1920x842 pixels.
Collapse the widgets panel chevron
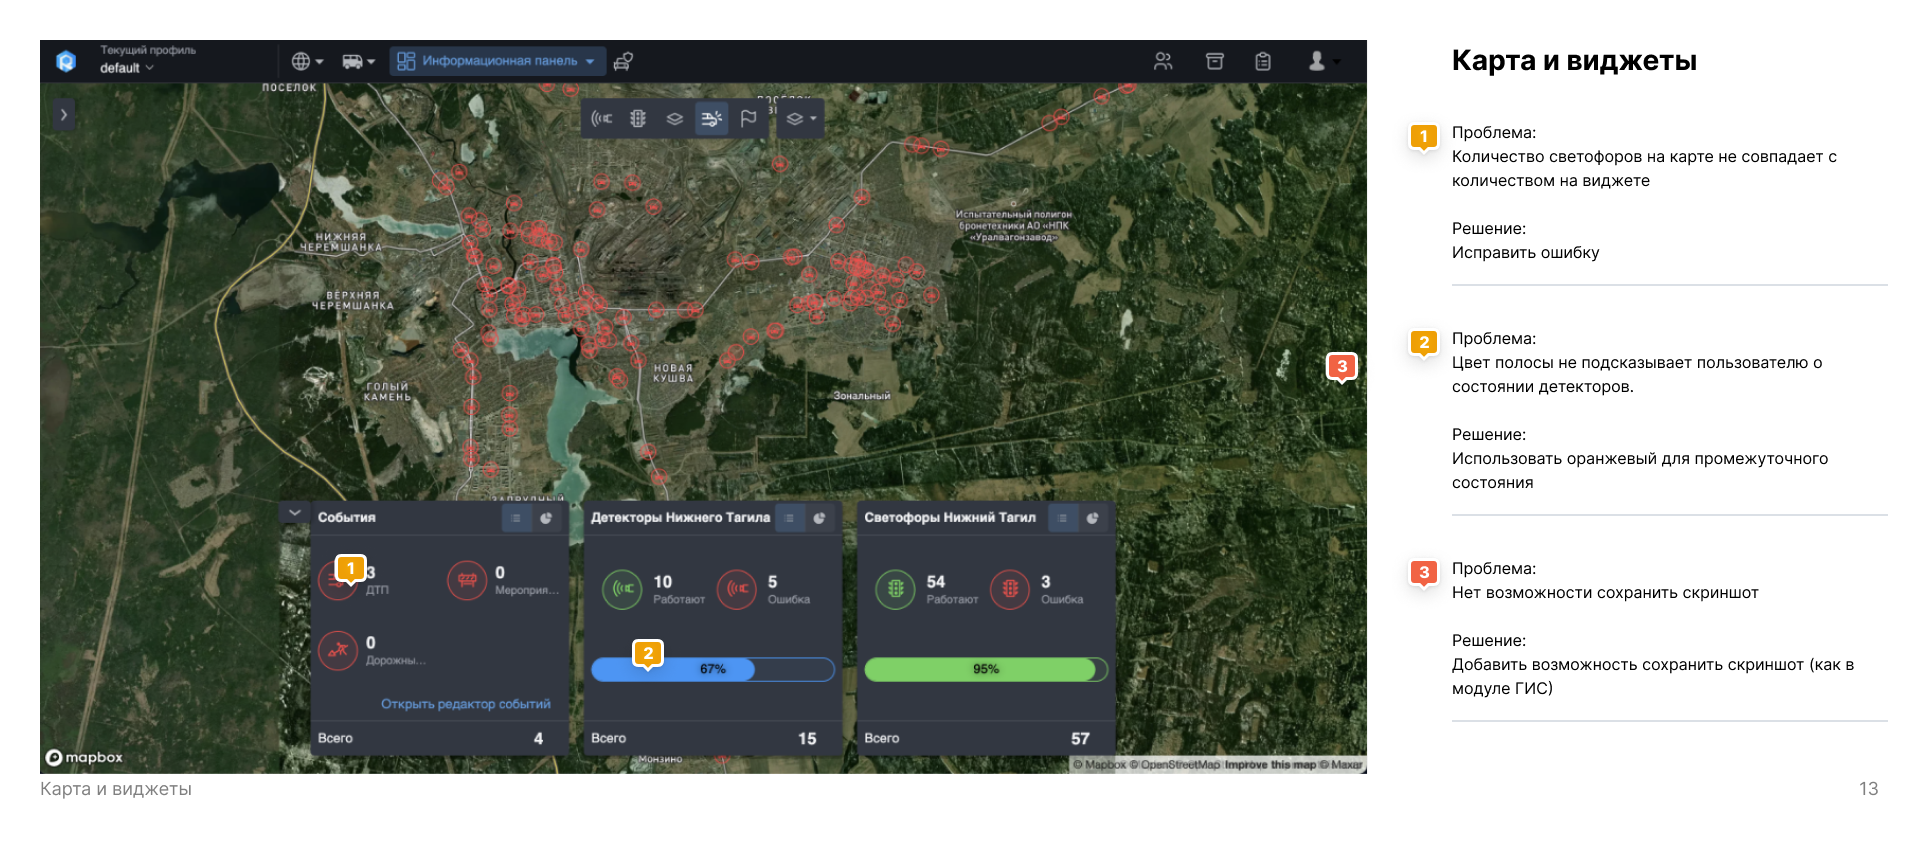[294, 512]
